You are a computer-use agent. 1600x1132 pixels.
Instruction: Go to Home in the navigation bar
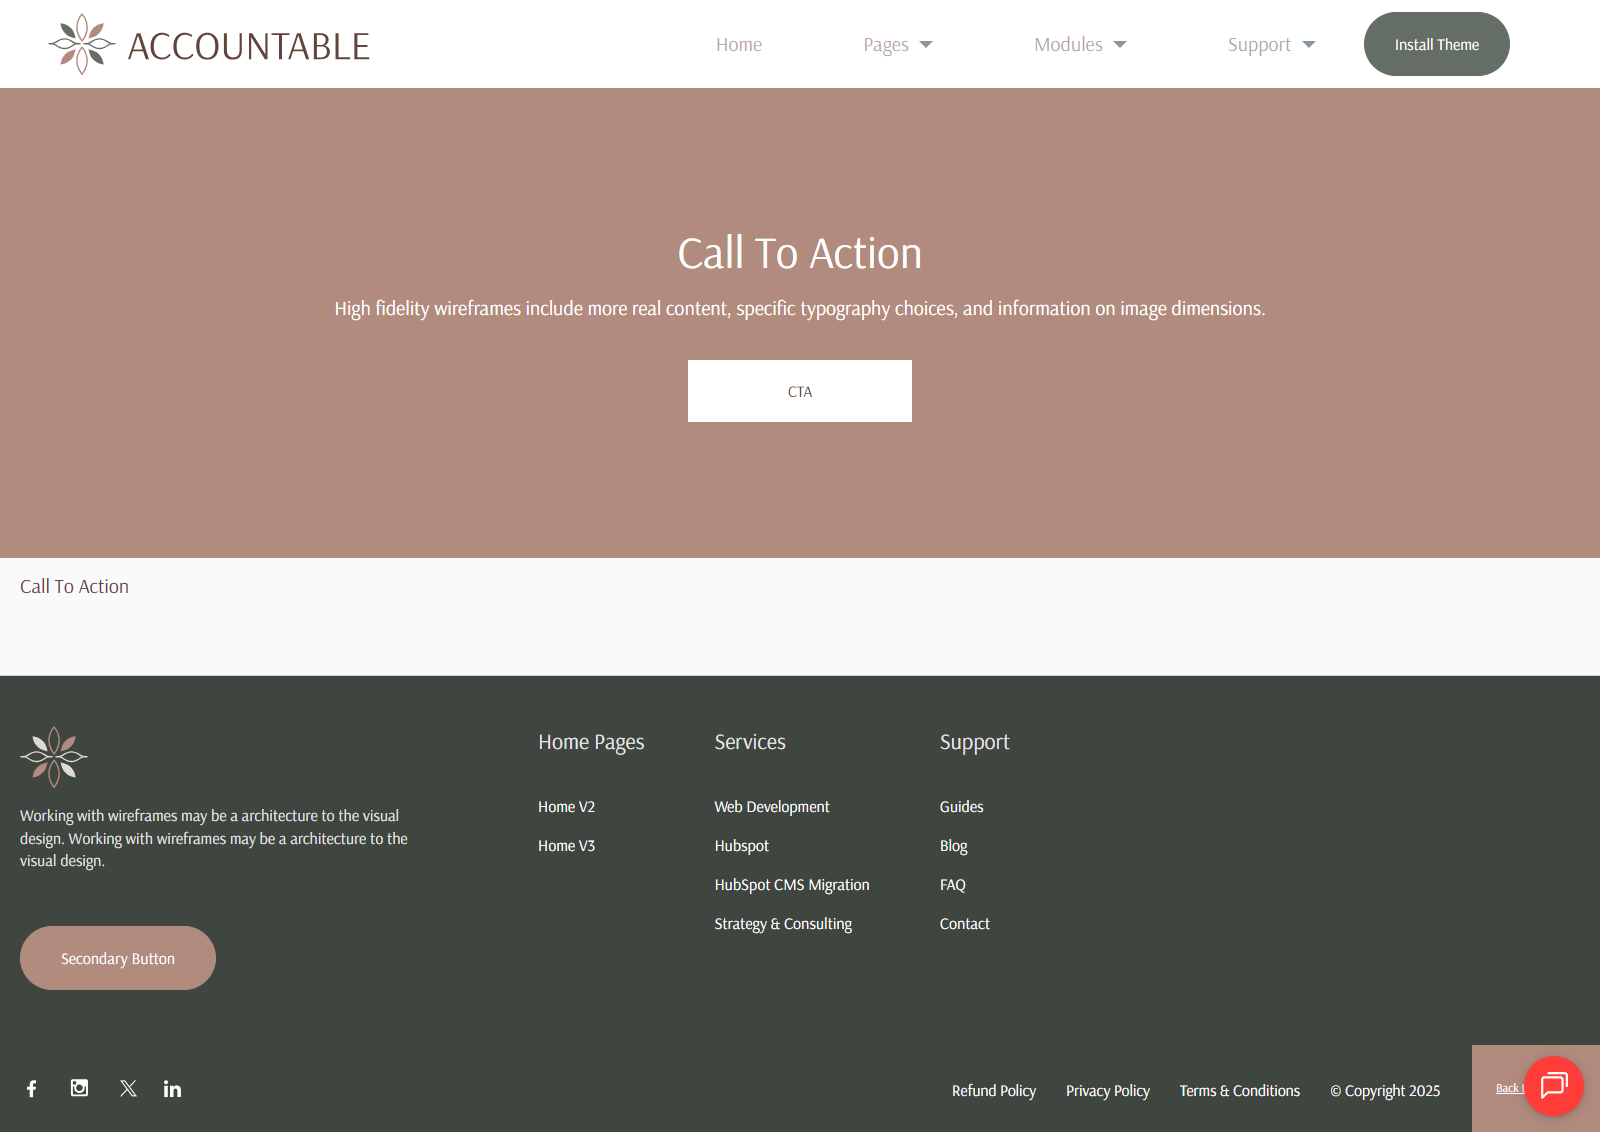point(739,45)
